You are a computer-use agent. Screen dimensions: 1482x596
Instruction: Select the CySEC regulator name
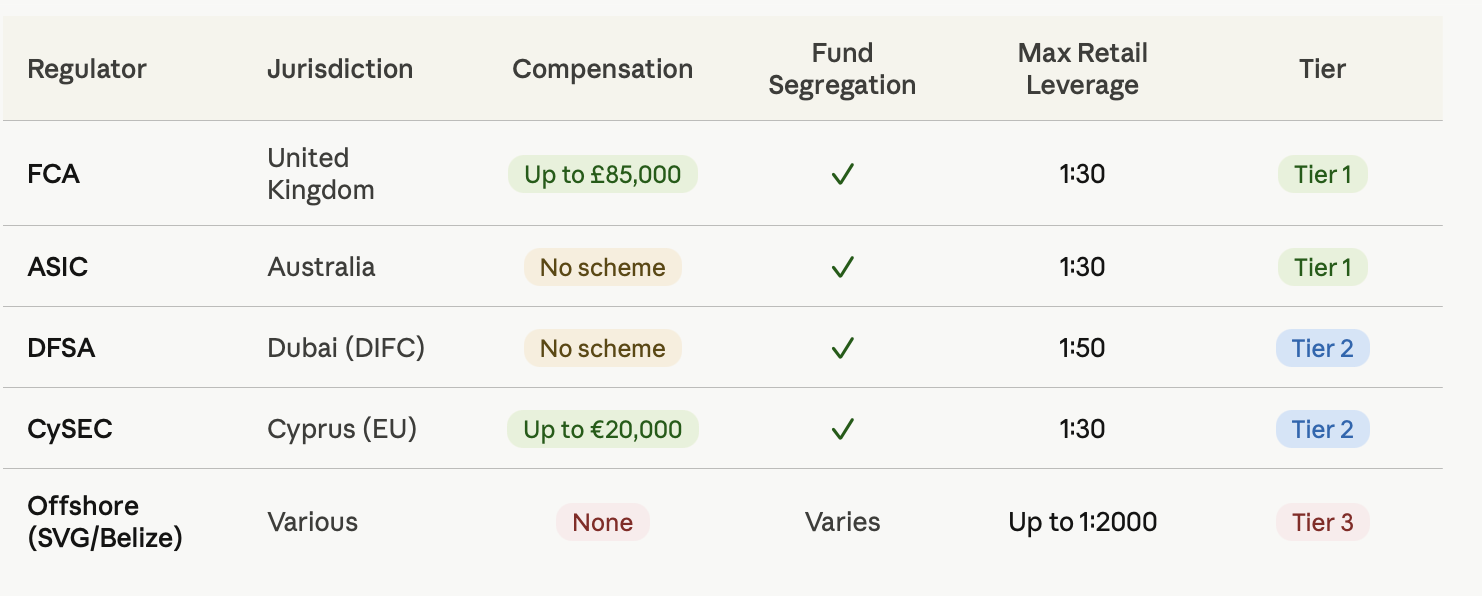point(70,429)
